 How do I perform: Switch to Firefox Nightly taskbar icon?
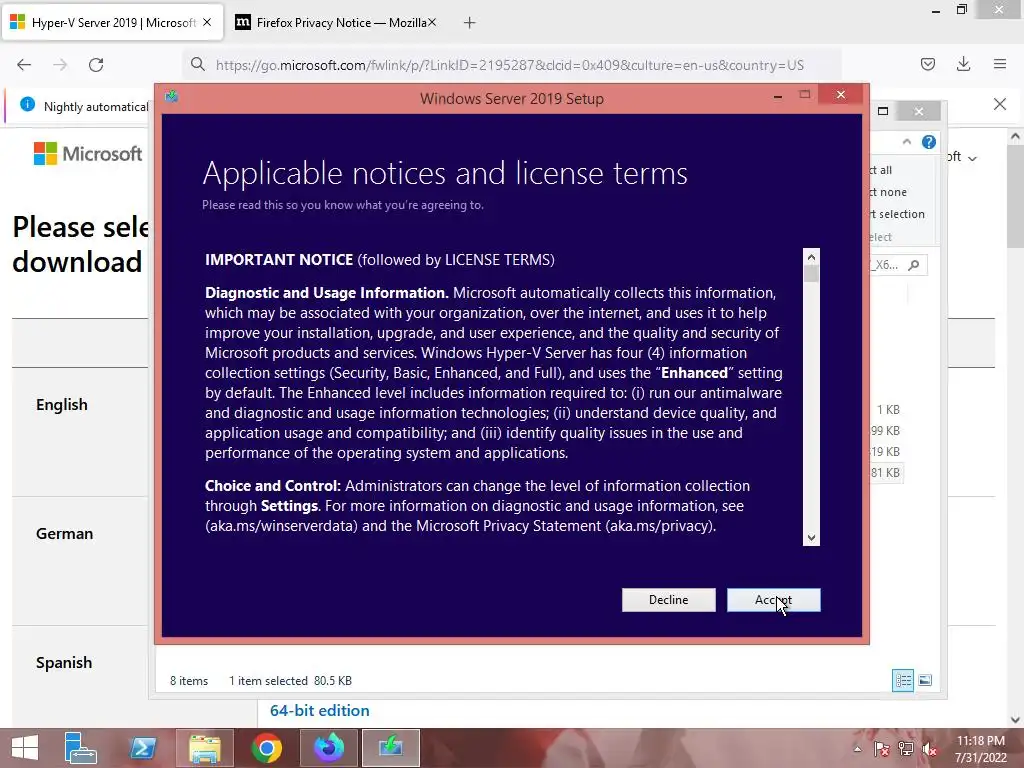pos(329,748)
